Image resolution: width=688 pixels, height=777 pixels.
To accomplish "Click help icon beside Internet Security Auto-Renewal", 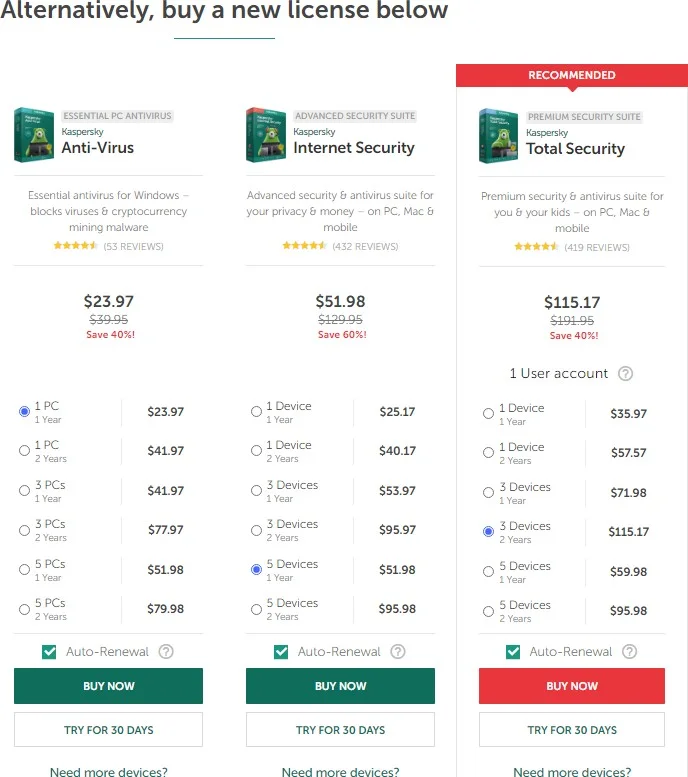I will tap(398, 652).
